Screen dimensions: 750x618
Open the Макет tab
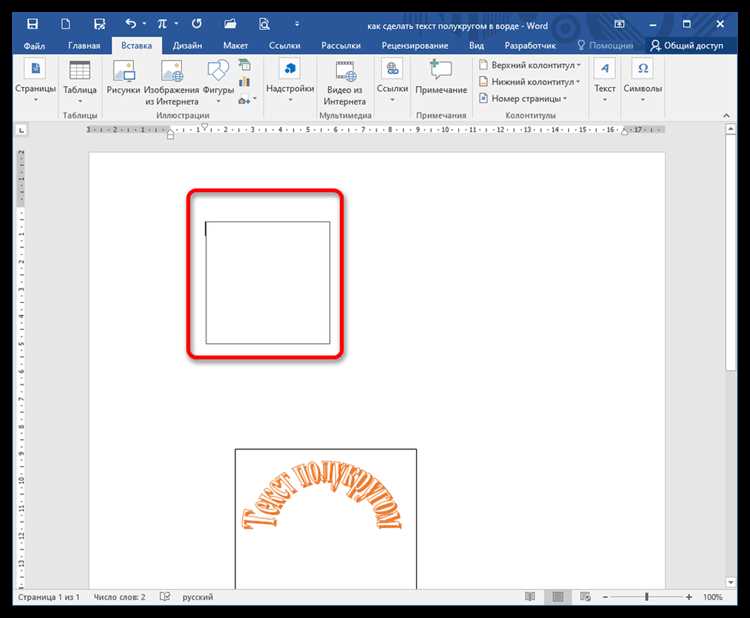(x=235, y=46)
